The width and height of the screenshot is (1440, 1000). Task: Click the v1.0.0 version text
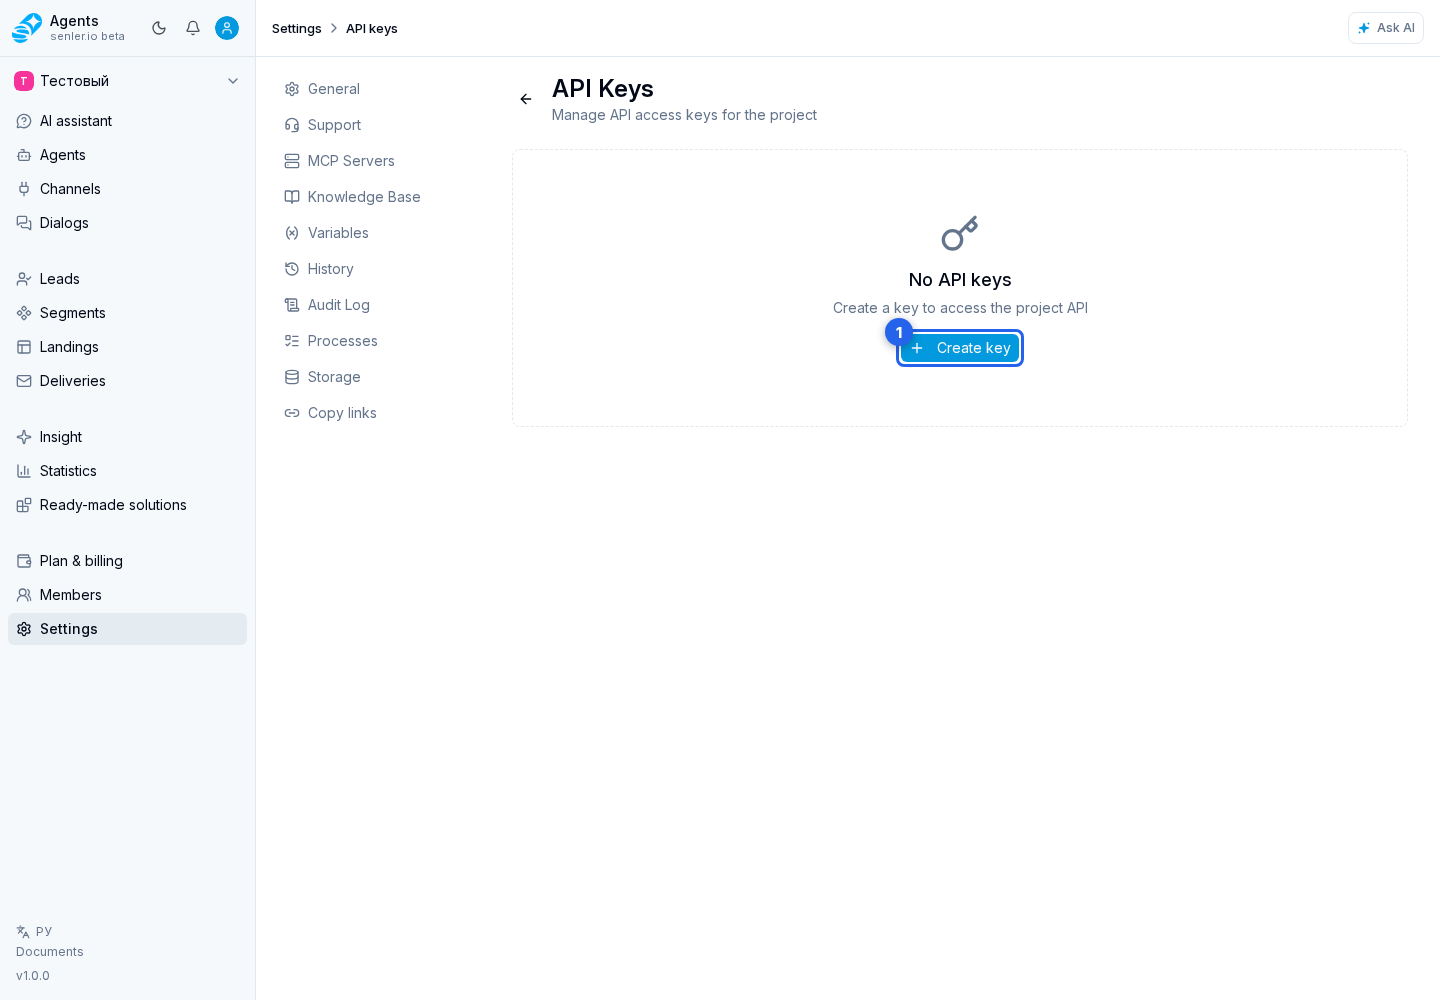(33, 976)
